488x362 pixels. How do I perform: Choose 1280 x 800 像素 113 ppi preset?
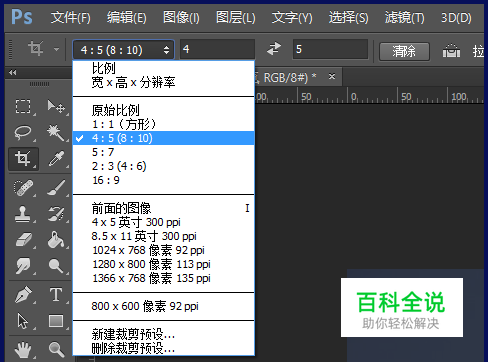tap(163, 264)
